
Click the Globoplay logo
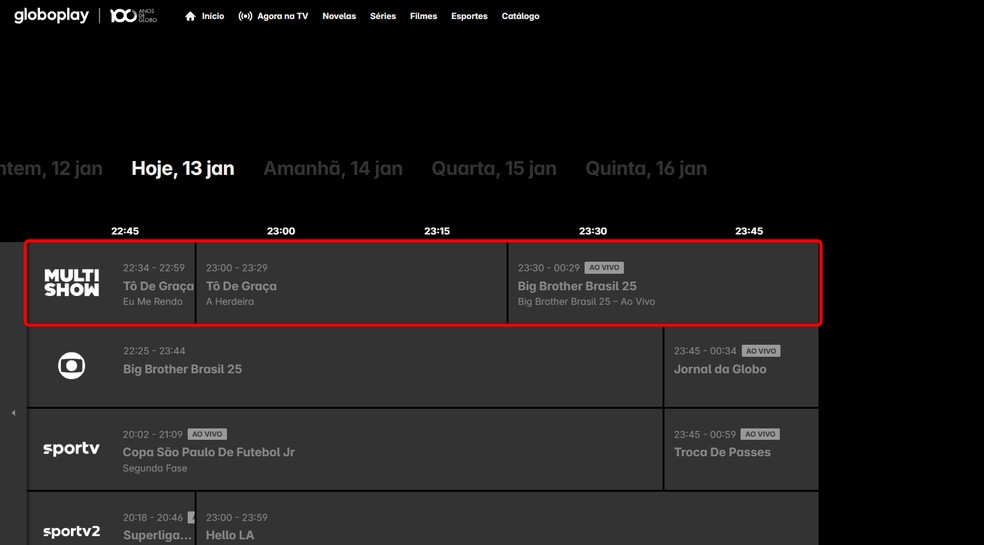(51, 16)
